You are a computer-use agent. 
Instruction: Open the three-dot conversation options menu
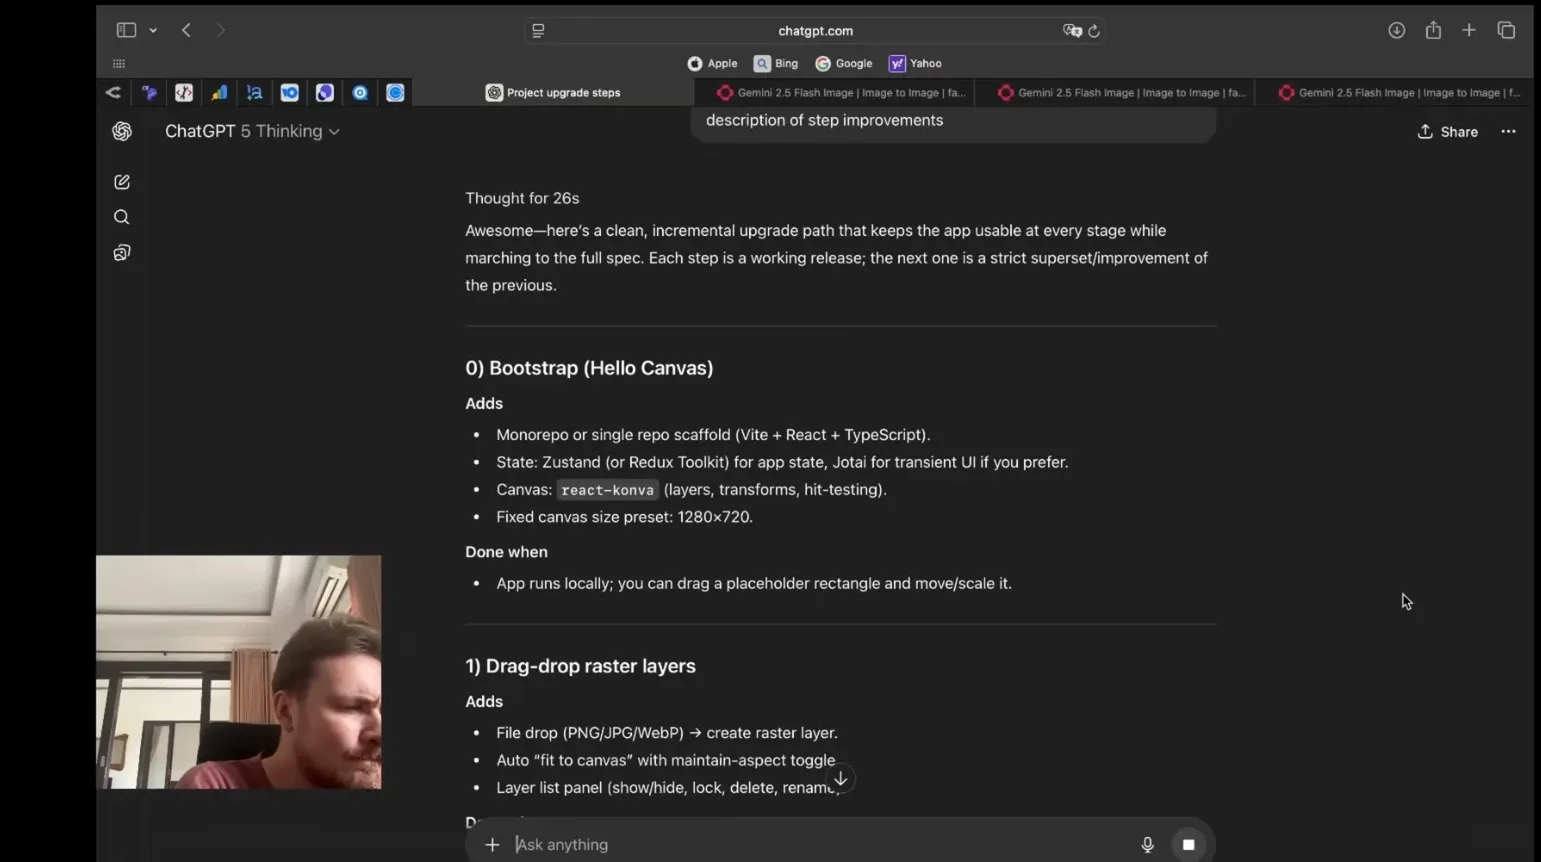coord(1508,131)
